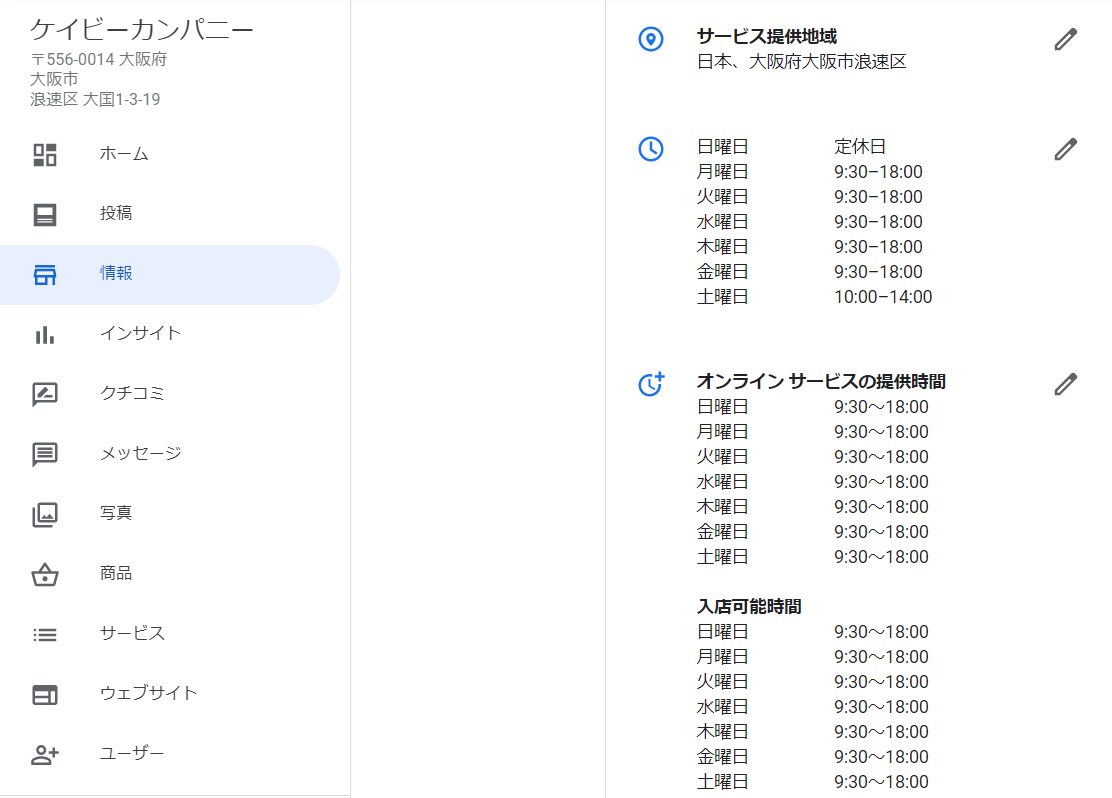Image resolution: width=1112 pixels, height=798 pixels.
Task: Click the Info (情報) storefront icon
Action: pos(45,275)
